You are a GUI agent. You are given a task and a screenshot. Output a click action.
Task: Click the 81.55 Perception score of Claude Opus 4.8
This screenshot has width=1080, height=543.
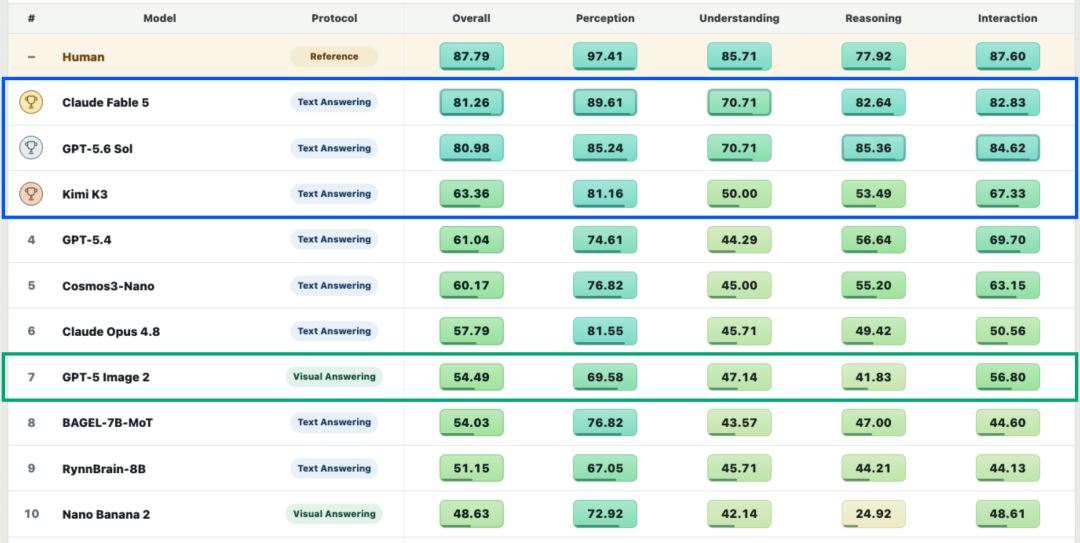(605, 331)
